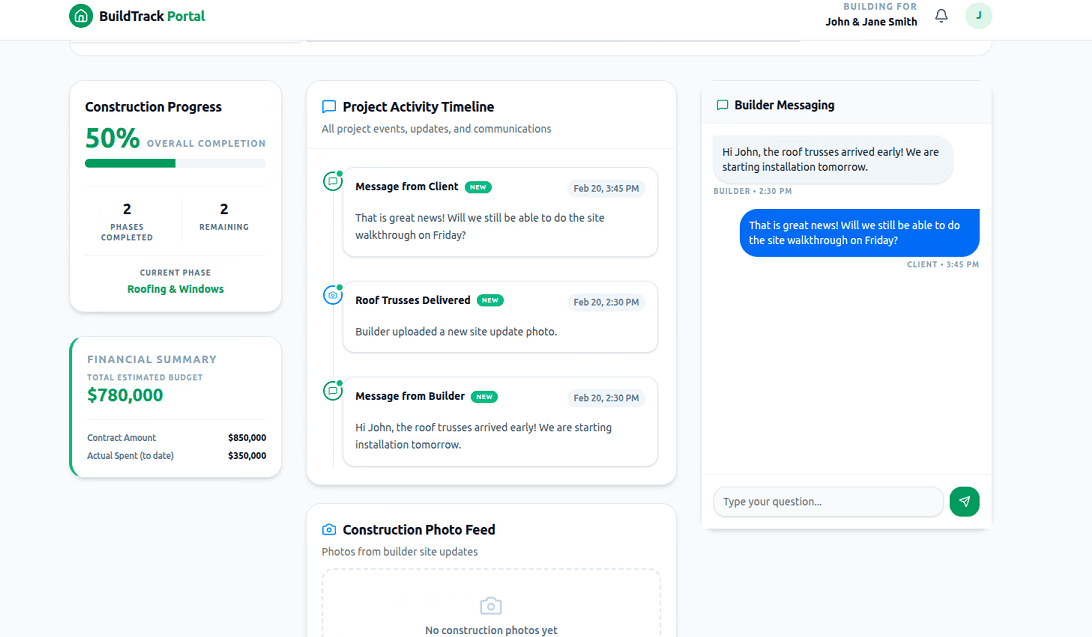Click the $780,000 total estimated budget
Screen dimensions: 1092x637
coord(125,395)
